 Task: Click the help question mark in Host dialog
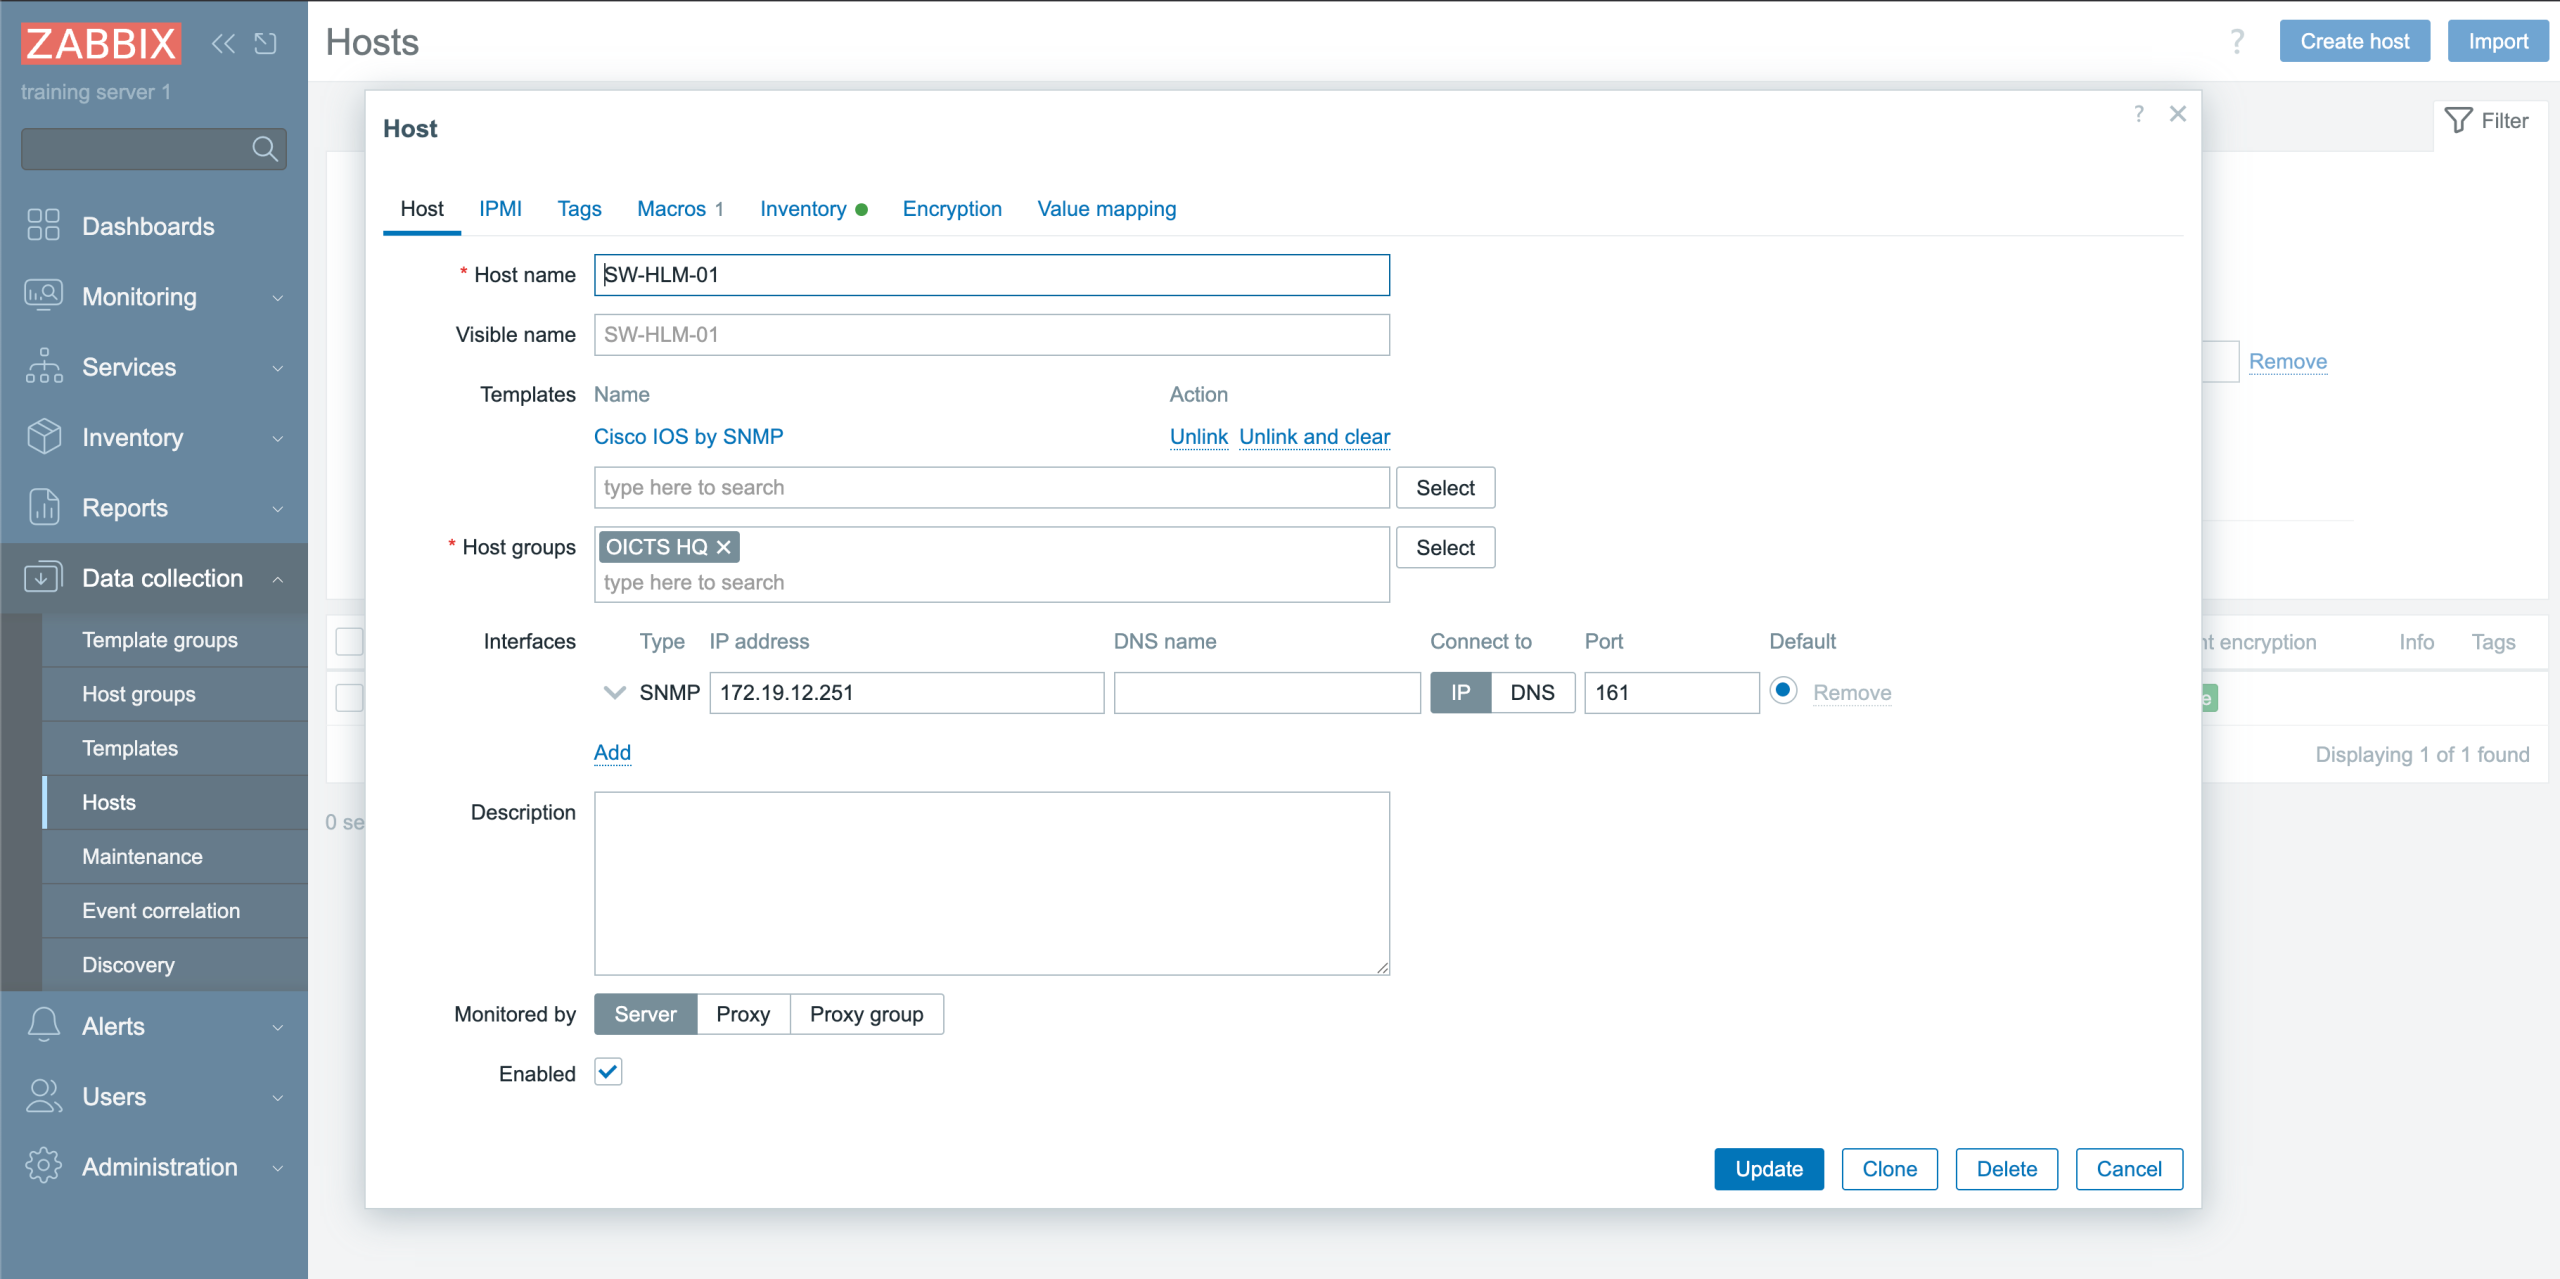pyautogui.click(x=2138, y=114)
